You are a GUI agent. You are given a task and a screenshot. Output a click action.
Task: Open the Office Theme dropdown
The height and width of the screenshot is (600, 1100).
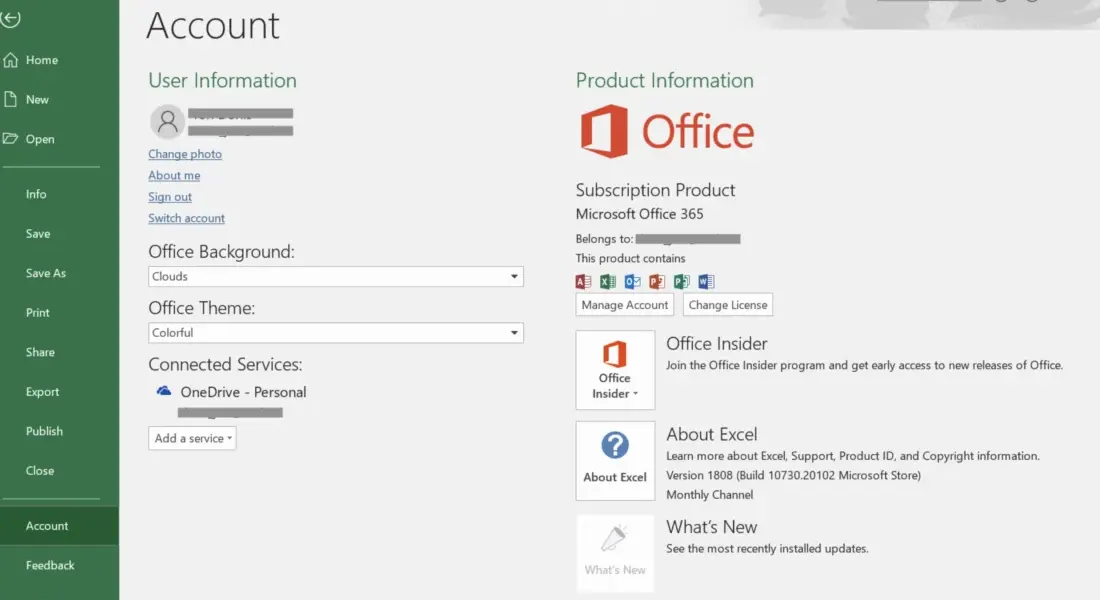point(335,333)
